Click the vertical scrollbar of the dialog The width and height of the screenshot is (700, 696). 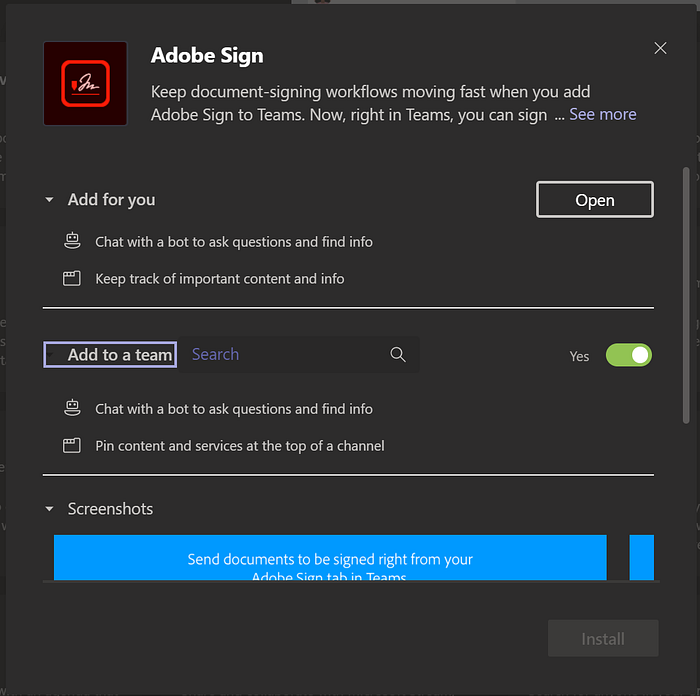(686, 295)
